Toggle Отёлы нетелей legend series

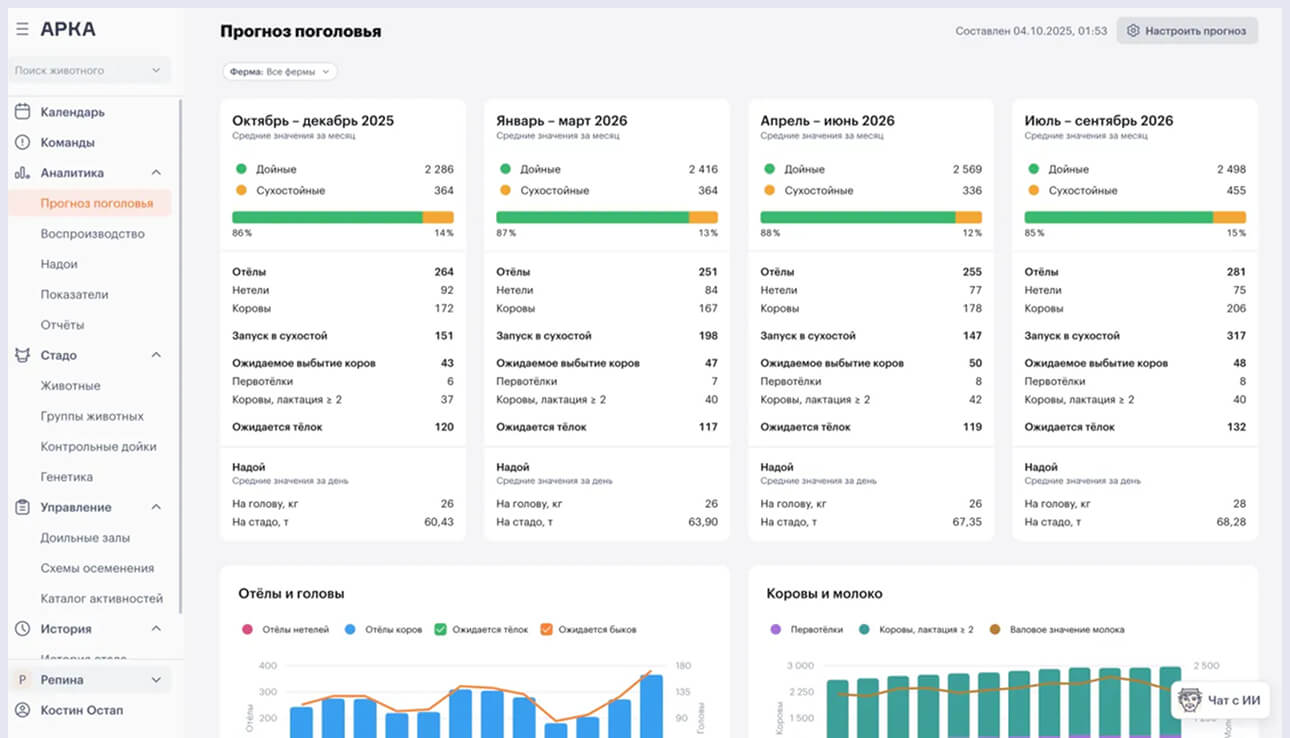coord(247,630)
